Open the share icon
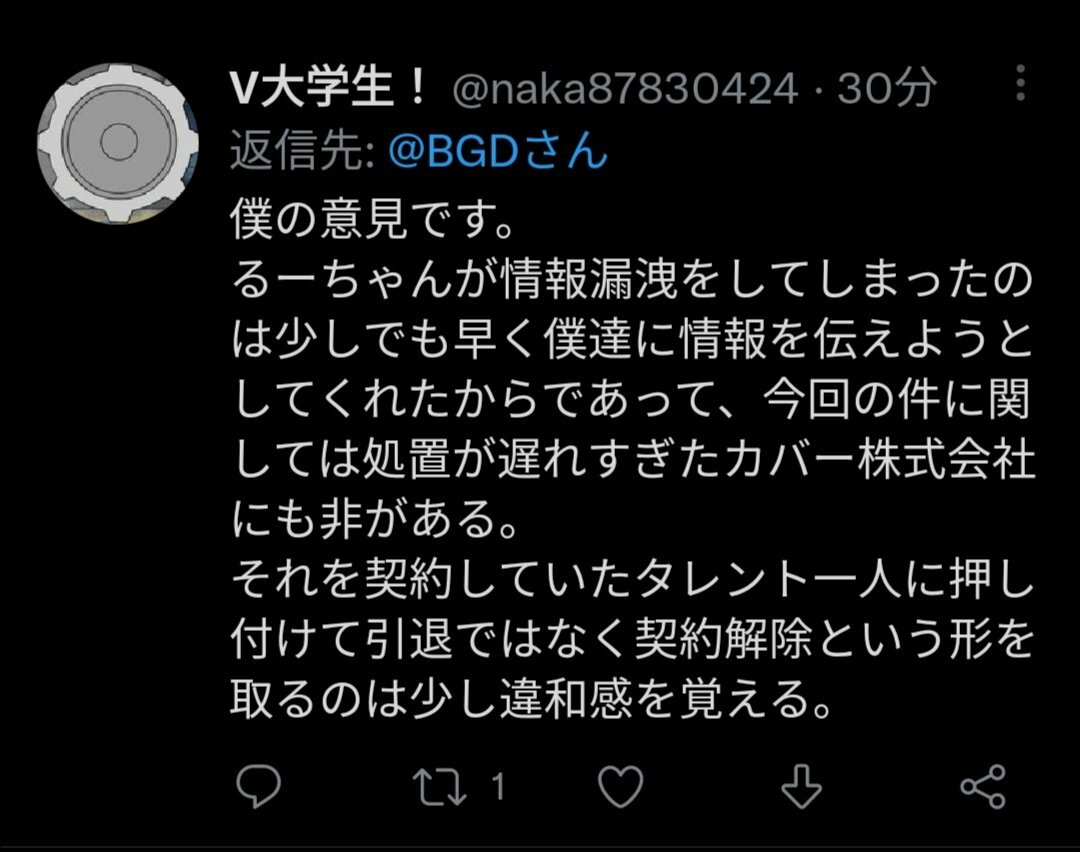1080x852 pixels. (983, 786)
